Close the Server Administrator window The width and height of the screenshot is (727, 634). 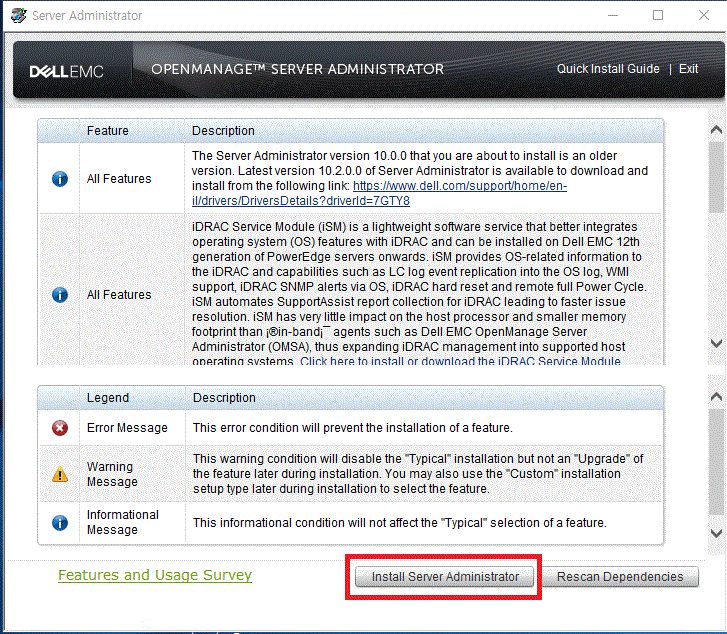(704, 15)
